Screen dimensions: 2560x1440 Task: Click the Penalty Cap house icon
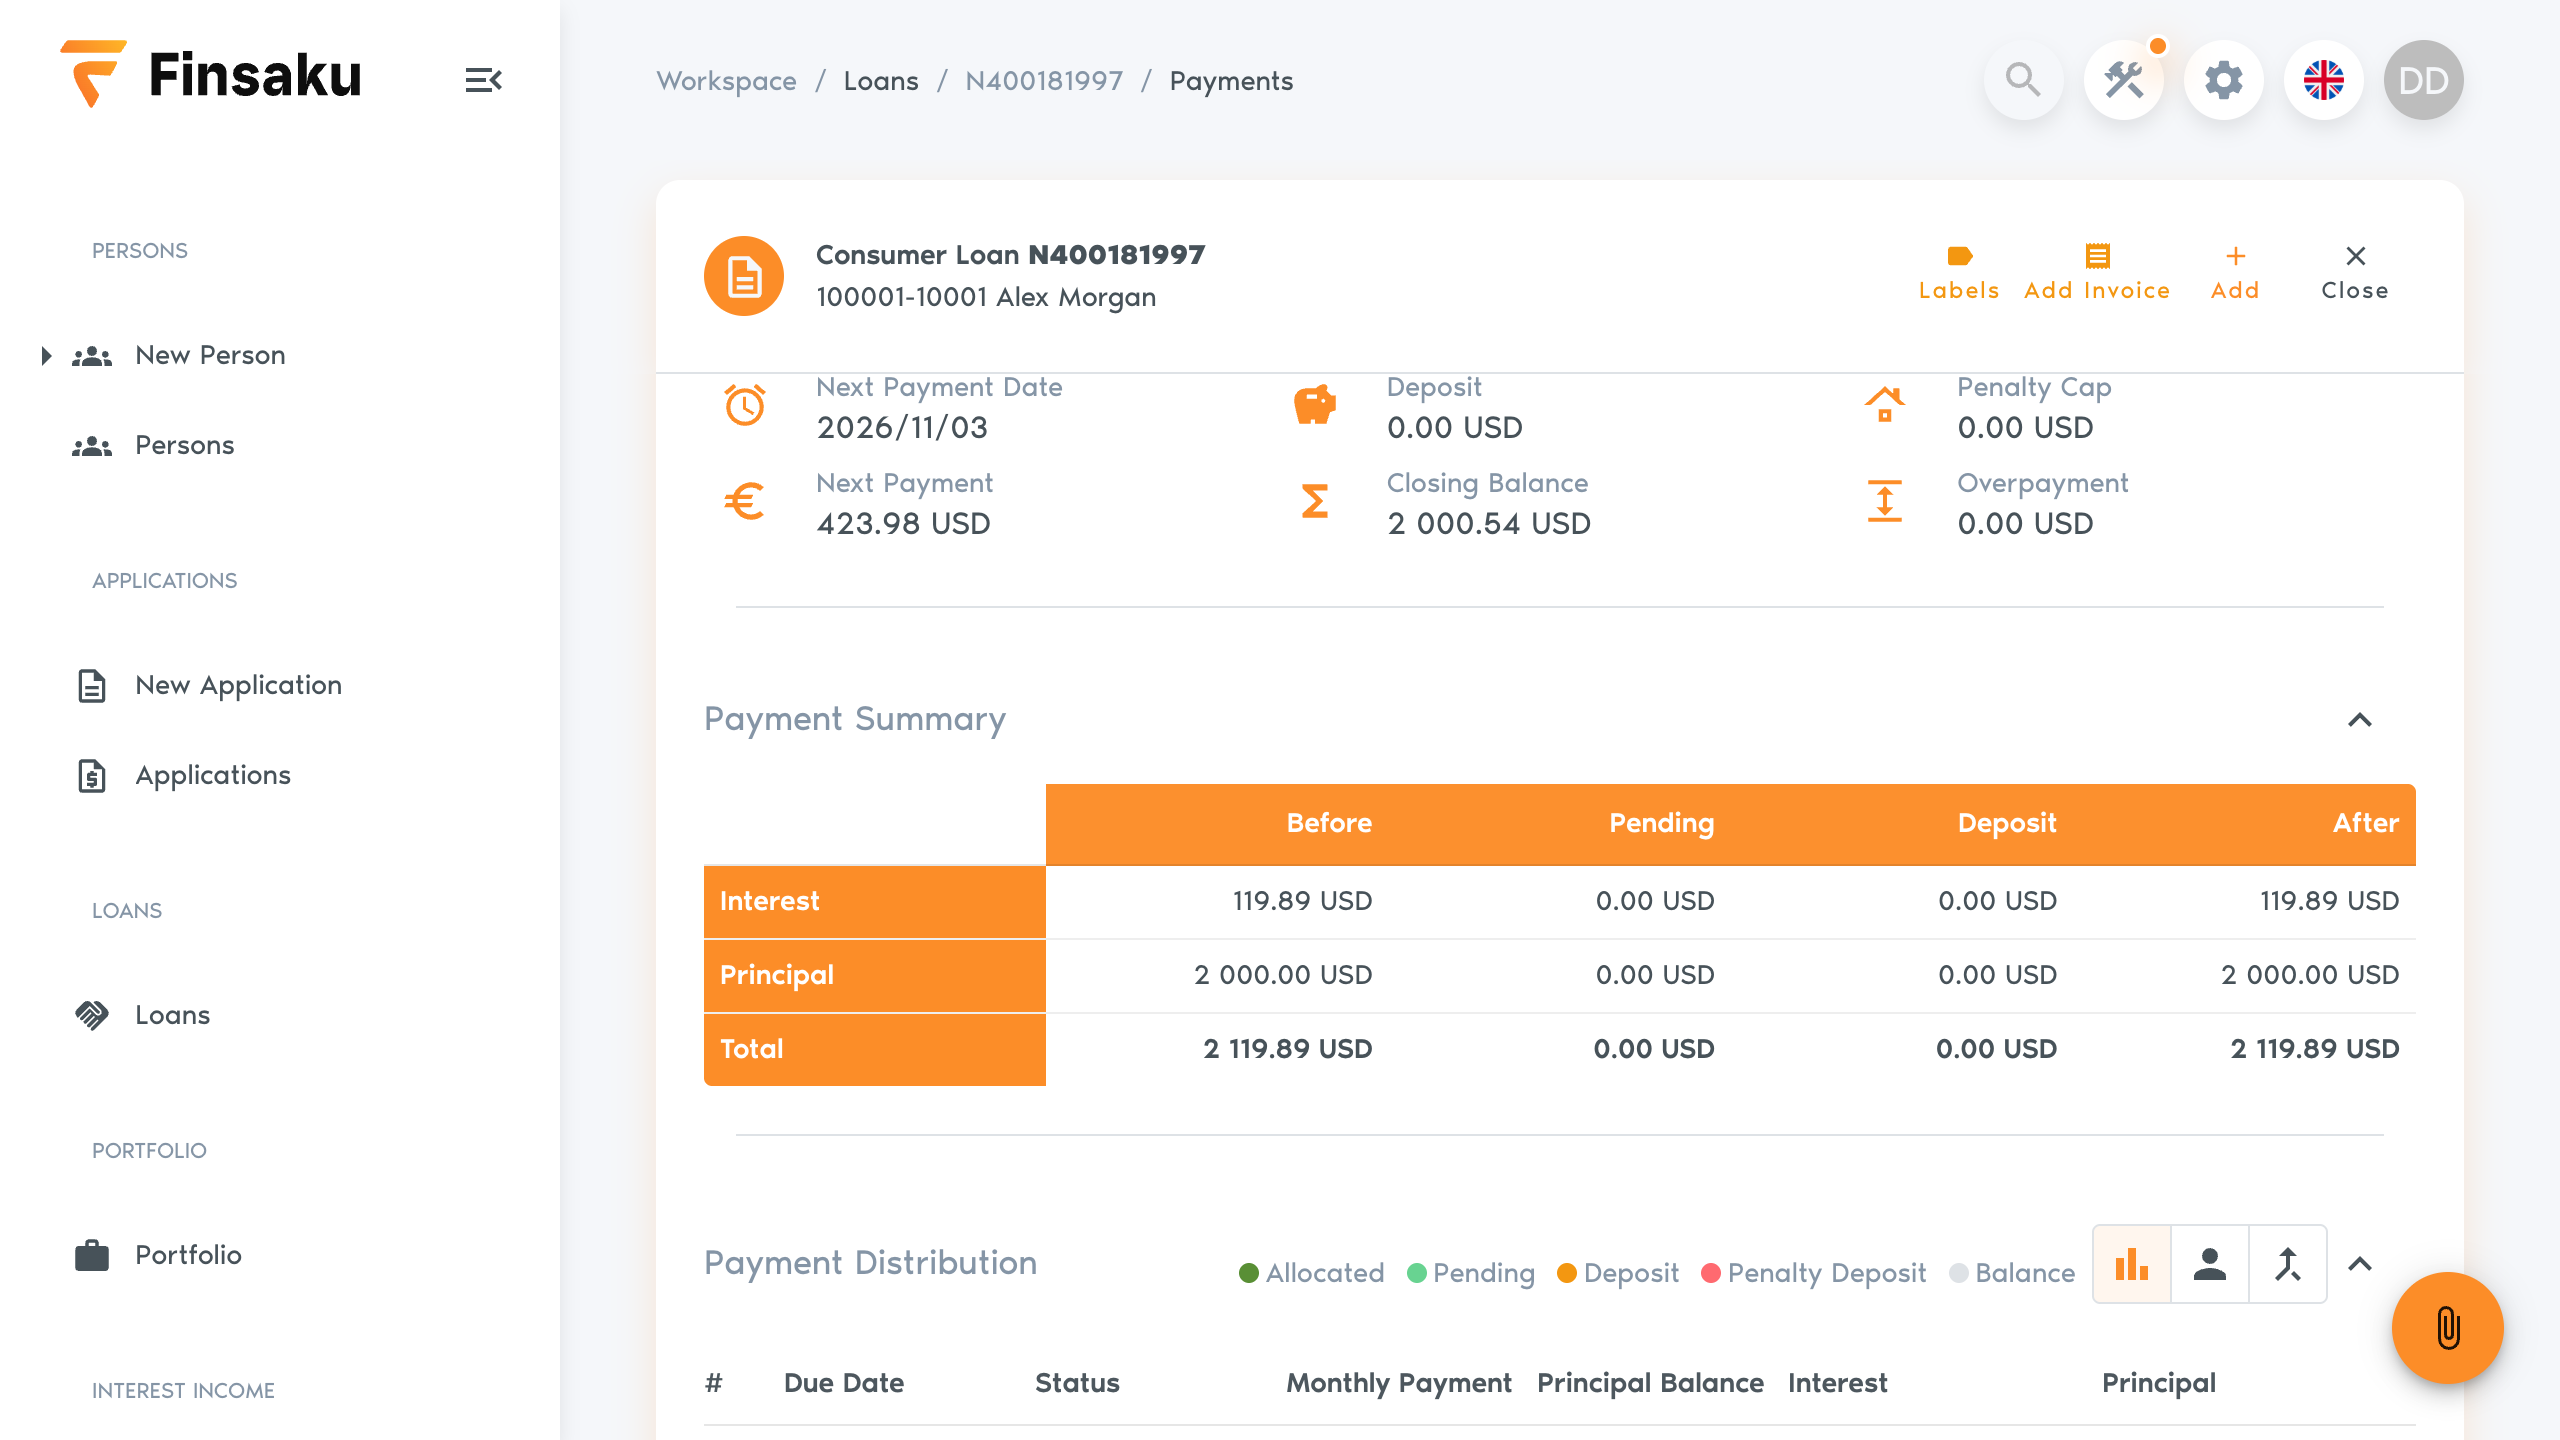click(x=1885, y=405)
